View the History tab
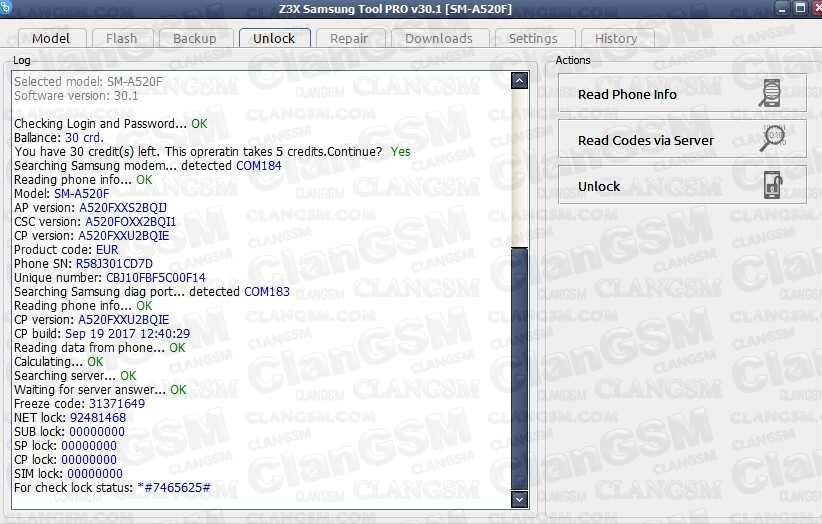Image resolution: width=822 pixels, height=524 pixels. click(616, 38)
